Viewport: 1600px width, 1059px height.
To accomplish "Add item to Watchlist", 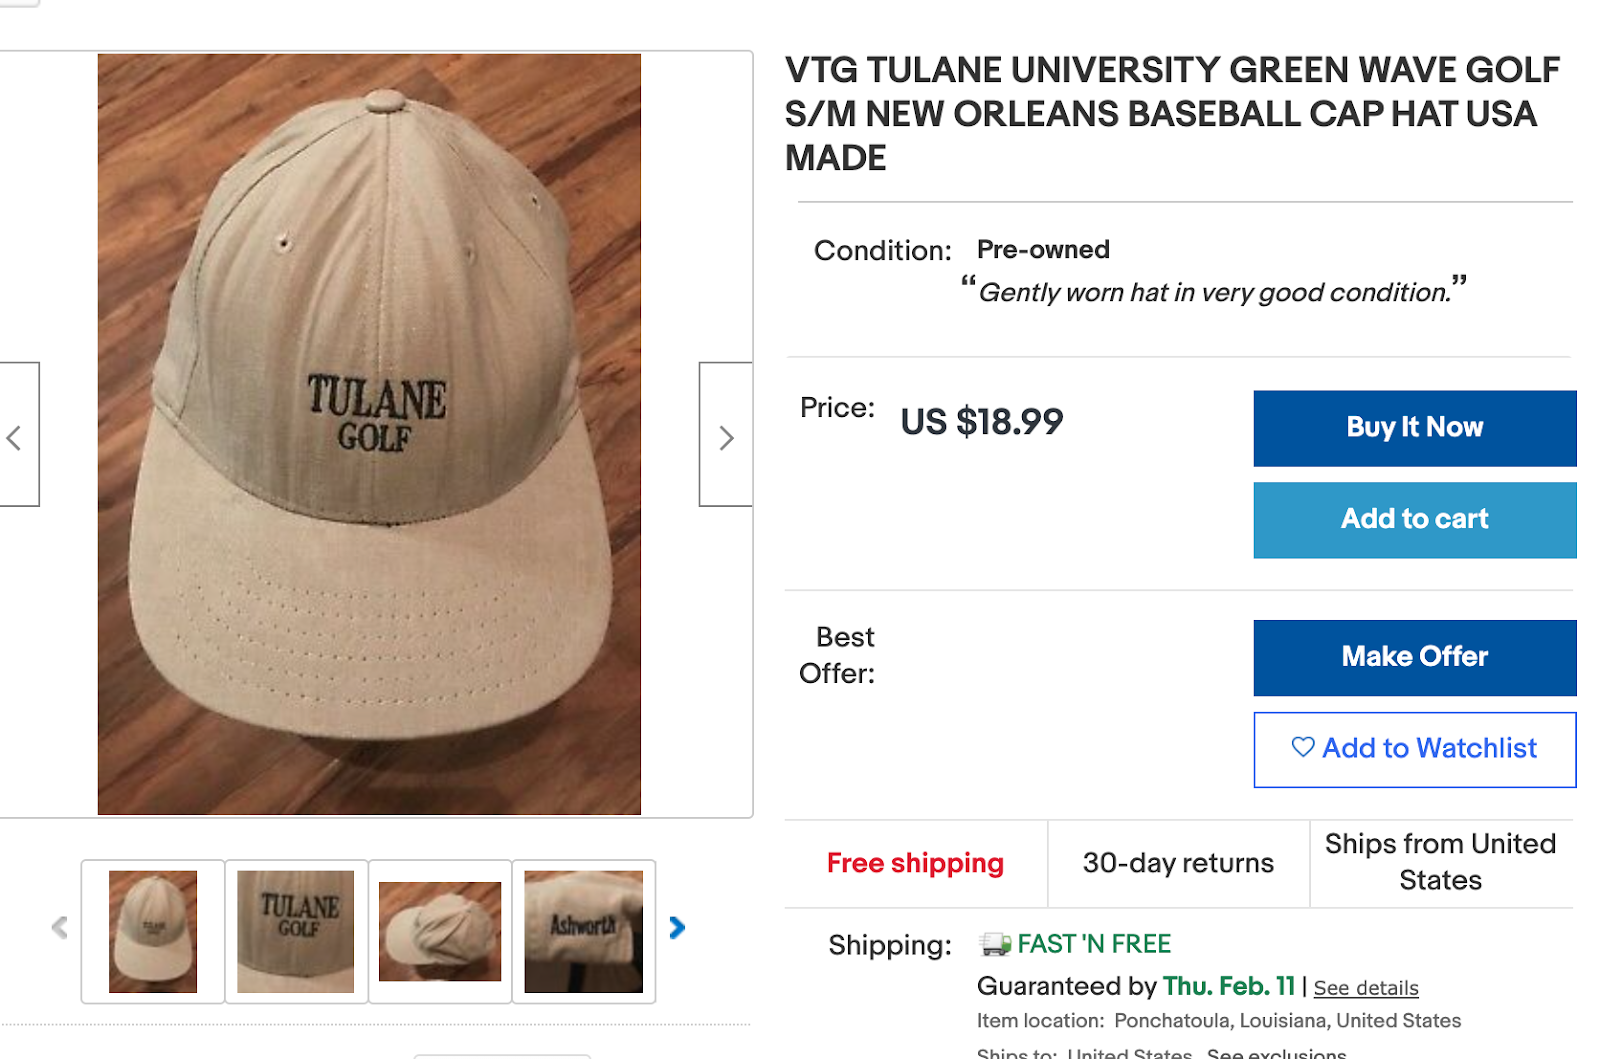I will 1415,749.
